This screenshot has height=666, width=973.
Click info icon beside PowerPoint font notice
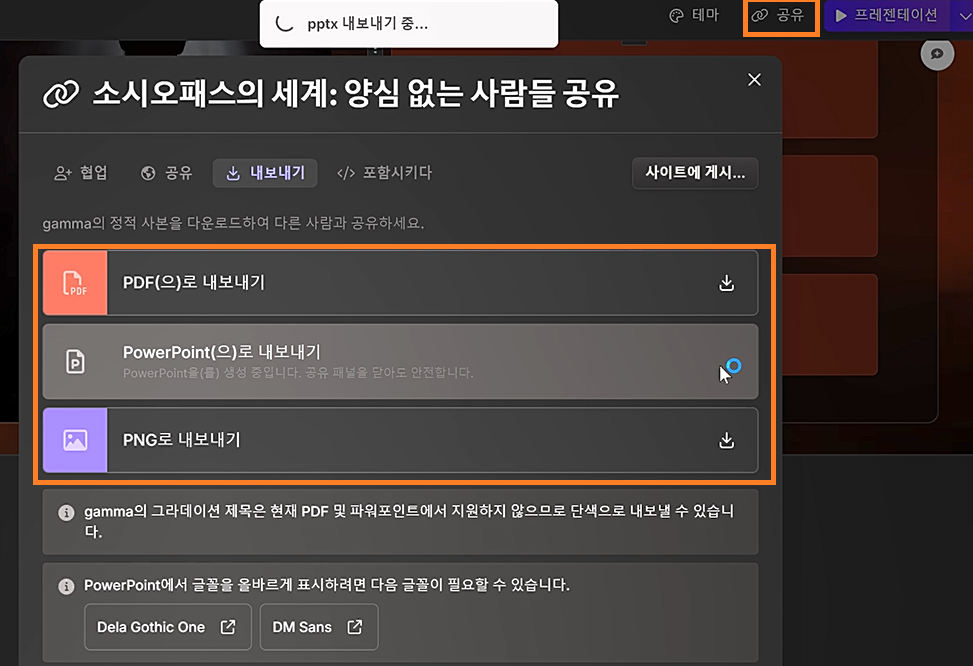pyautogui.click(x=66, y=586)
